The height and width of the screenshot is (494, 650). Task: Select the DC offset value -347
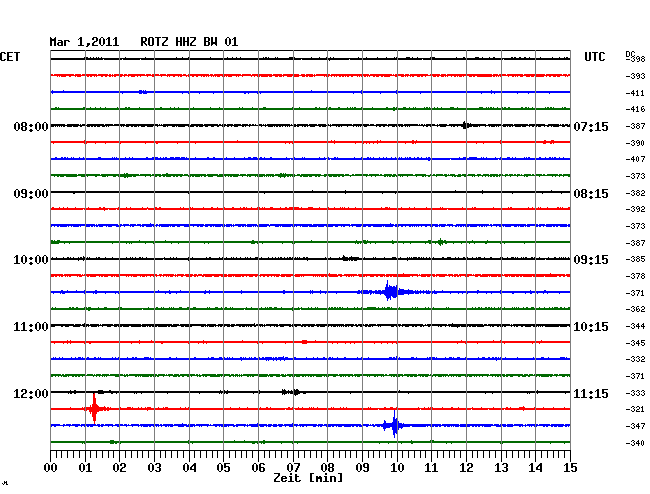(635, 426)
